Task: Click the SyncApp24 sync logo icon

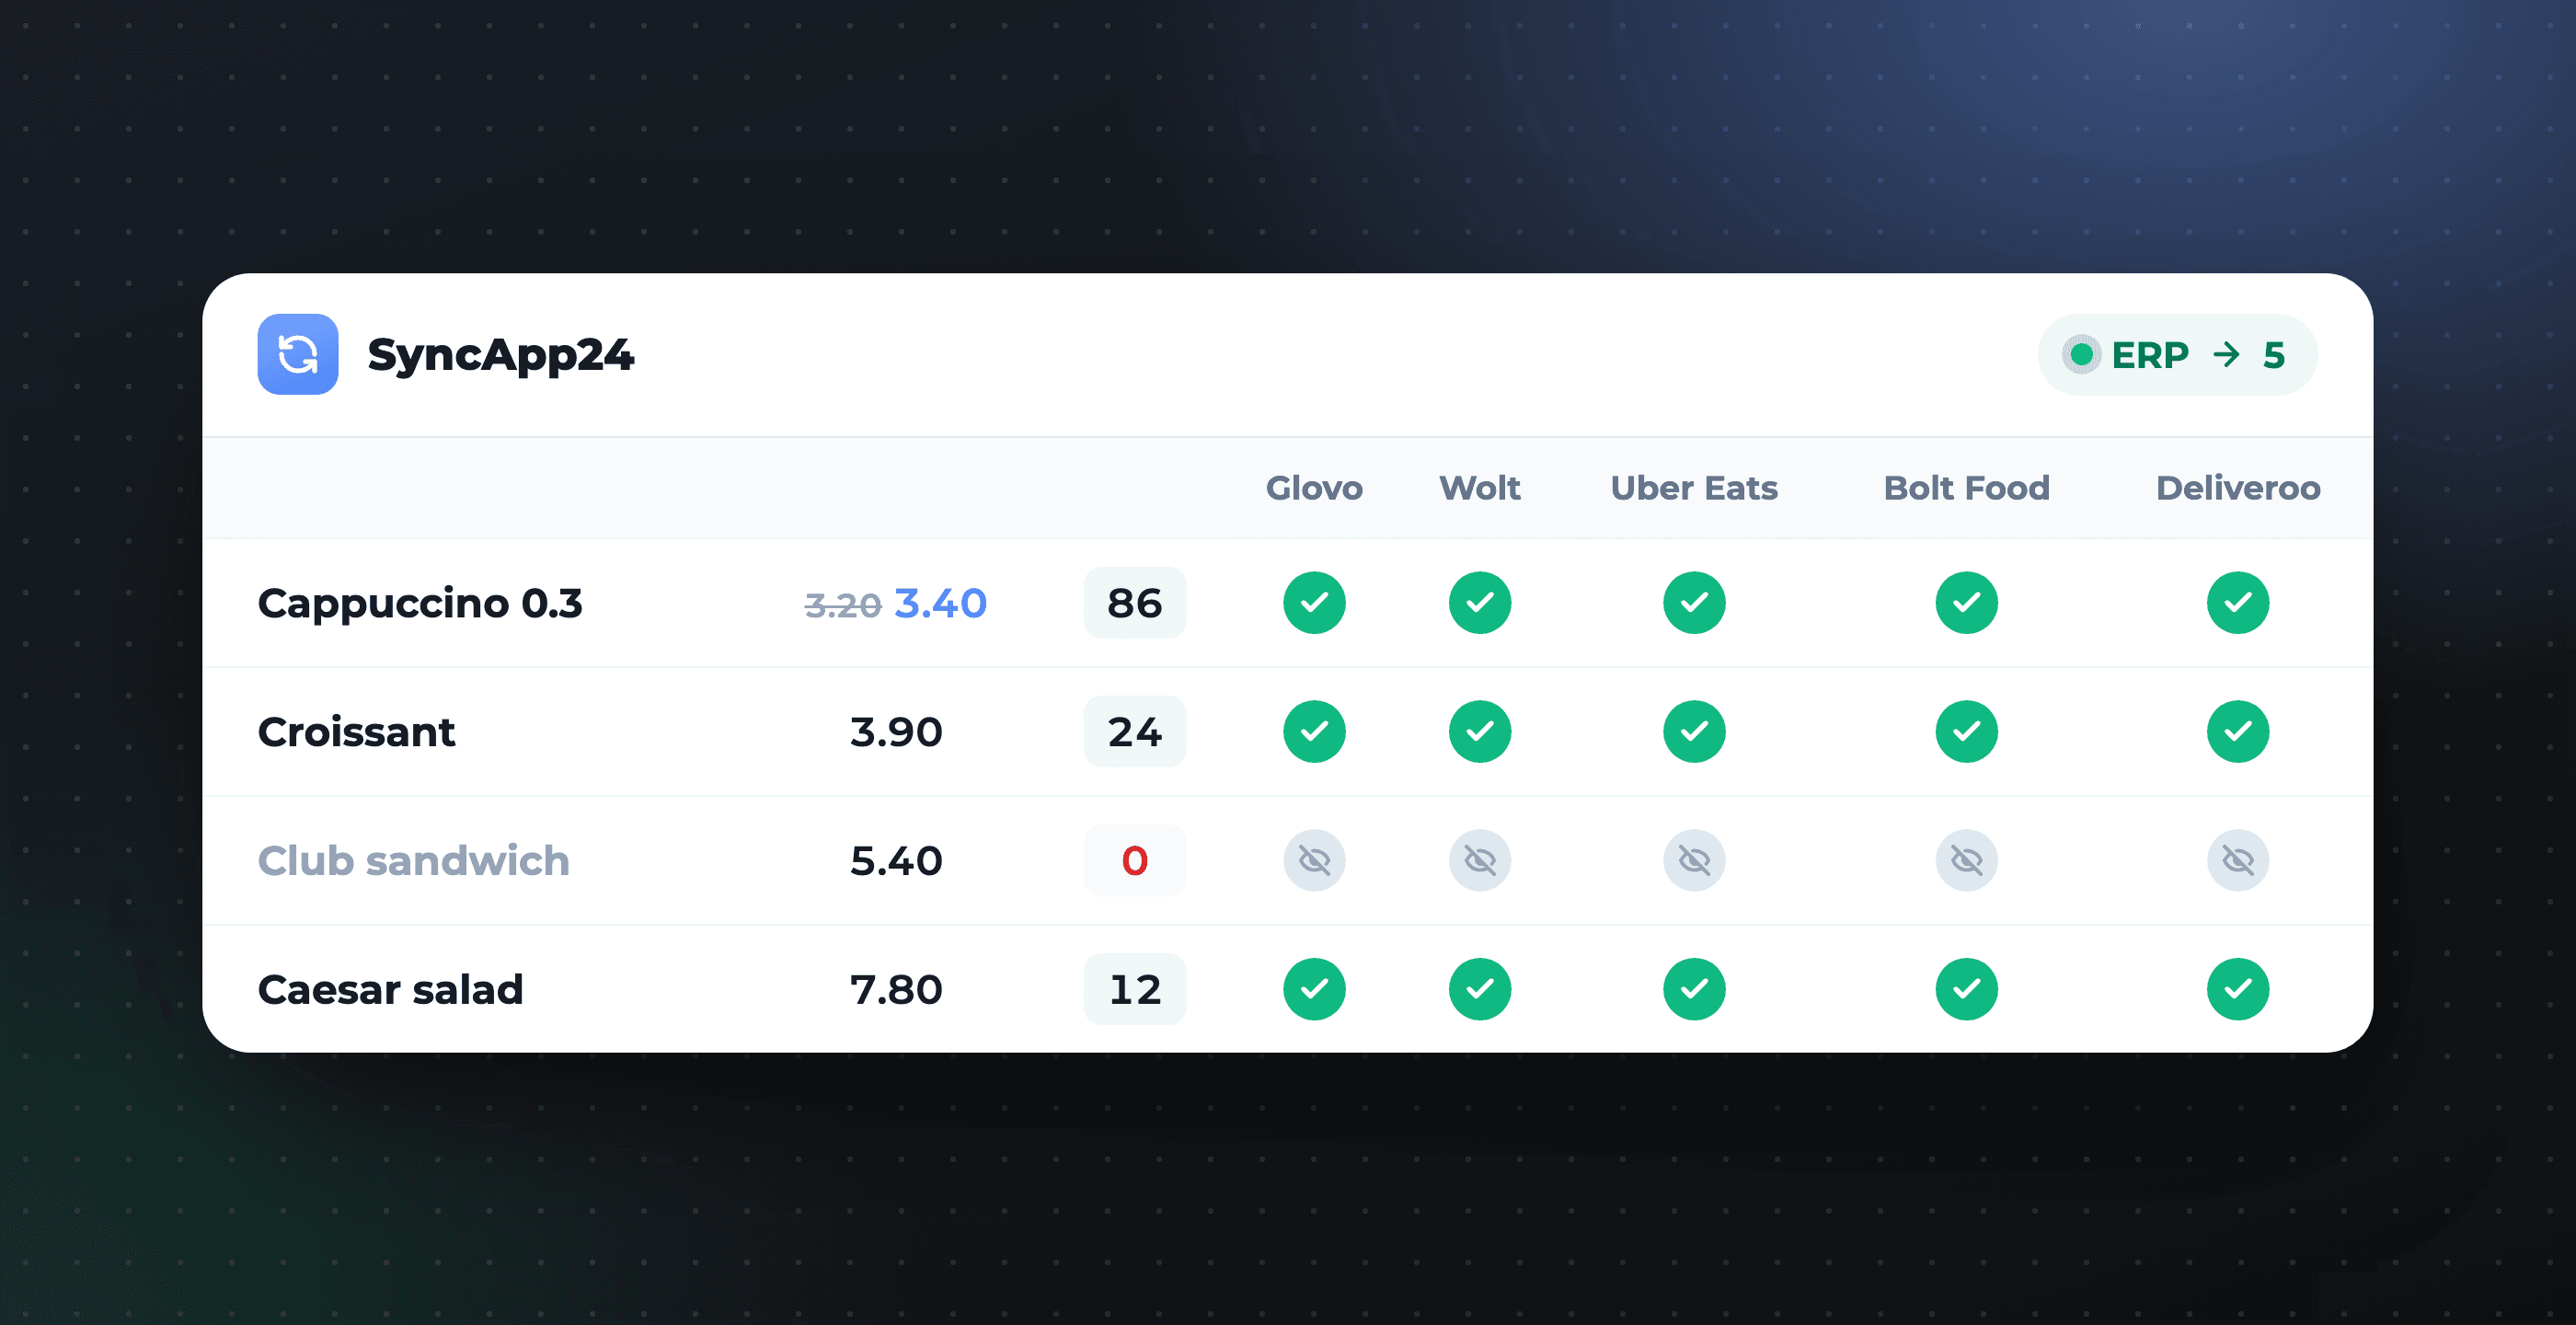Action: (x=298, y=354)
